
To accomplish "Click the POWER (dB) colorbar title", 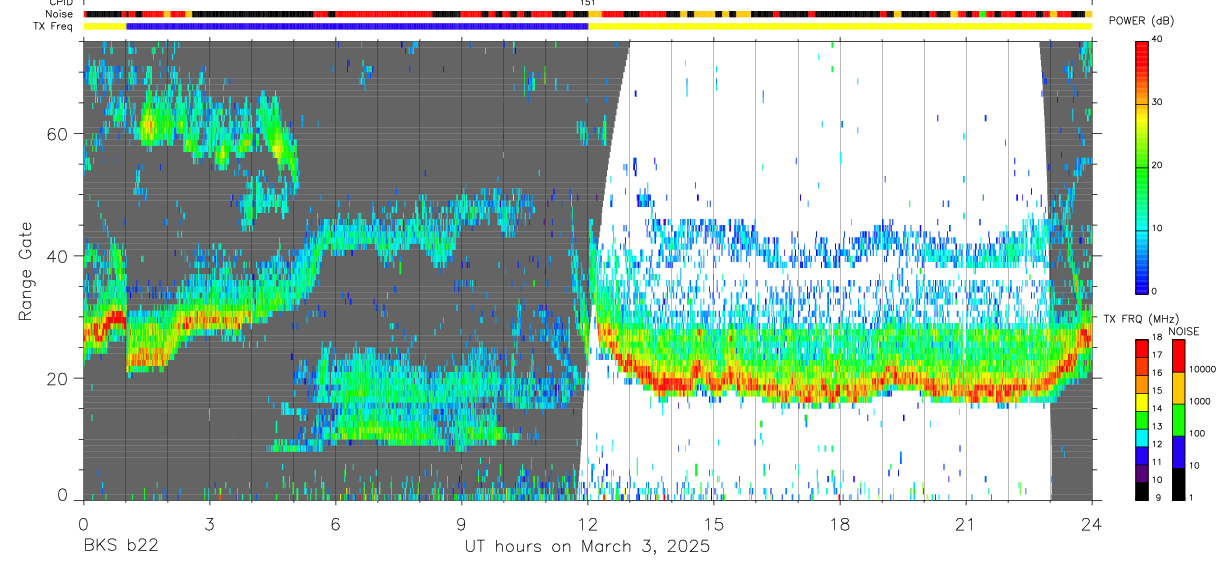I will pos(1141,22).
